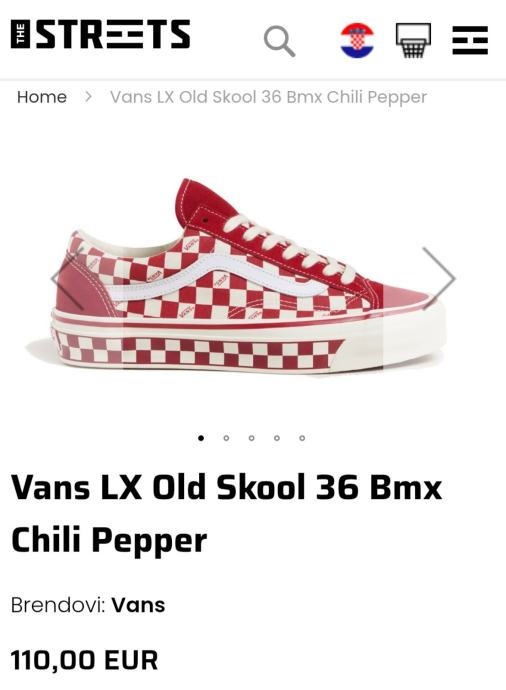Click the breadcrumb chevron separator

point(88,96)
